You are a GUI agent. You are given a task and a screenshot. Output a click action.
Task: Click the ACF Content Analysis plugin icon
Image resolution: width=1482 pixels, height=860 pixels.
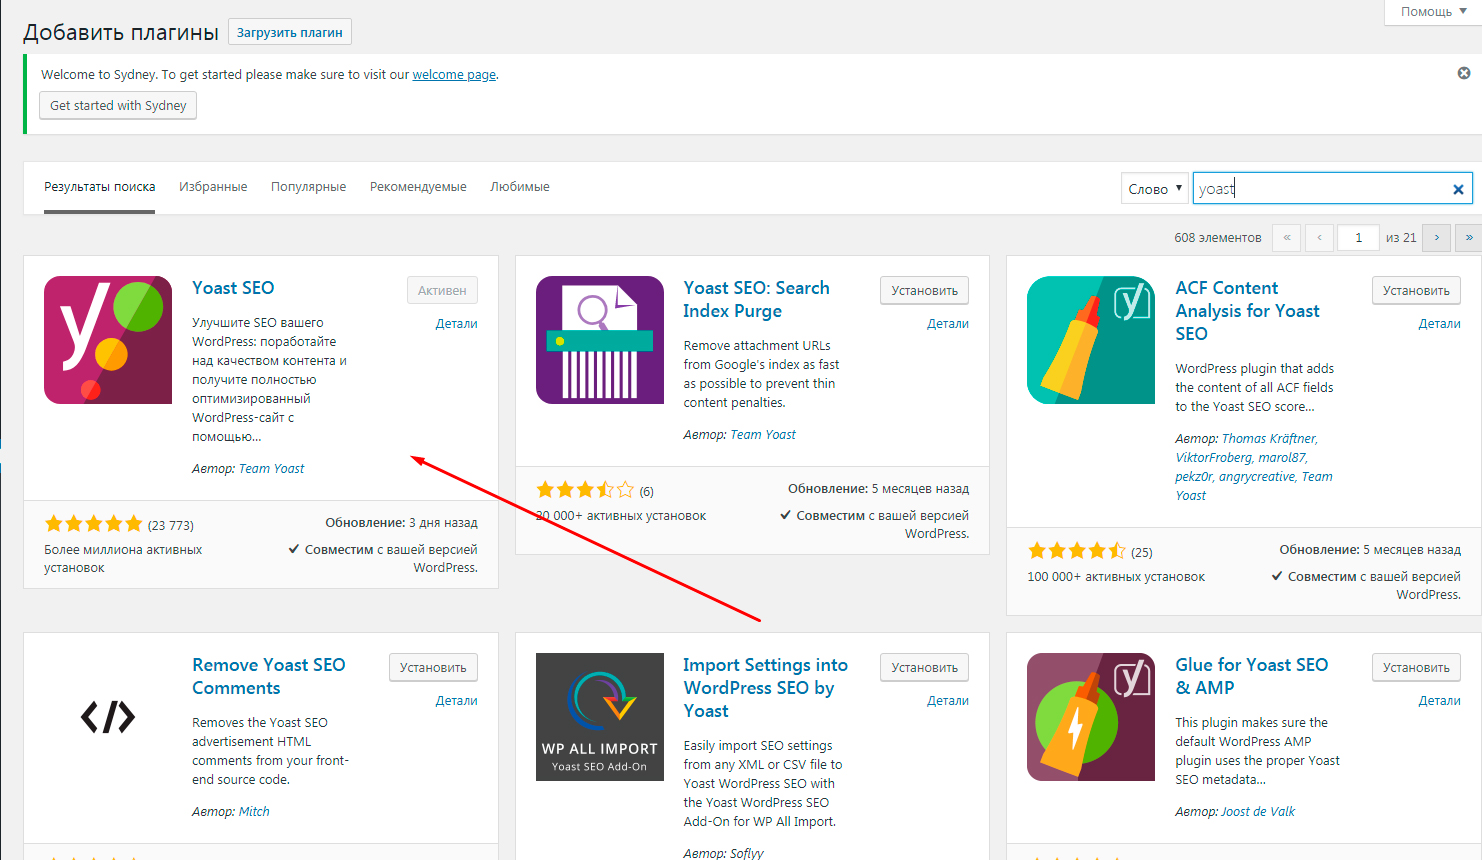coord(1091,340)
